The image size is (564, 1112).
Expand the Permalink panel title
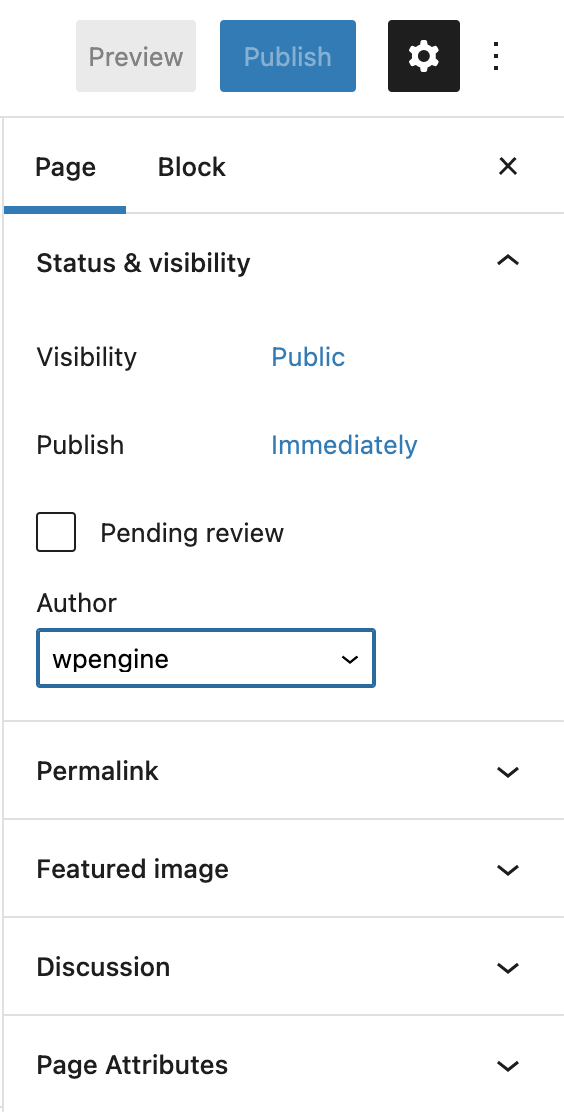[x=97, y=771]
